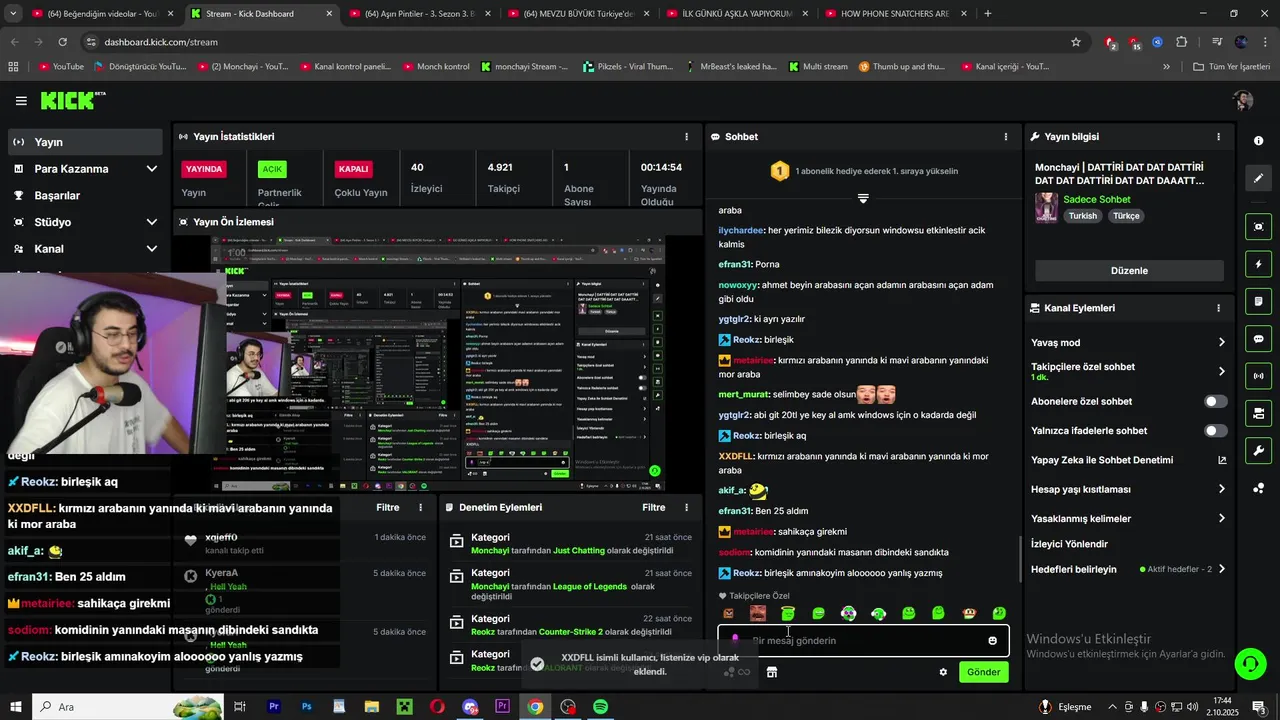The height and width of the screenshot is (720, 1280).
Task: Toggle the broadcast signal widget icon
Action: 1259,376
